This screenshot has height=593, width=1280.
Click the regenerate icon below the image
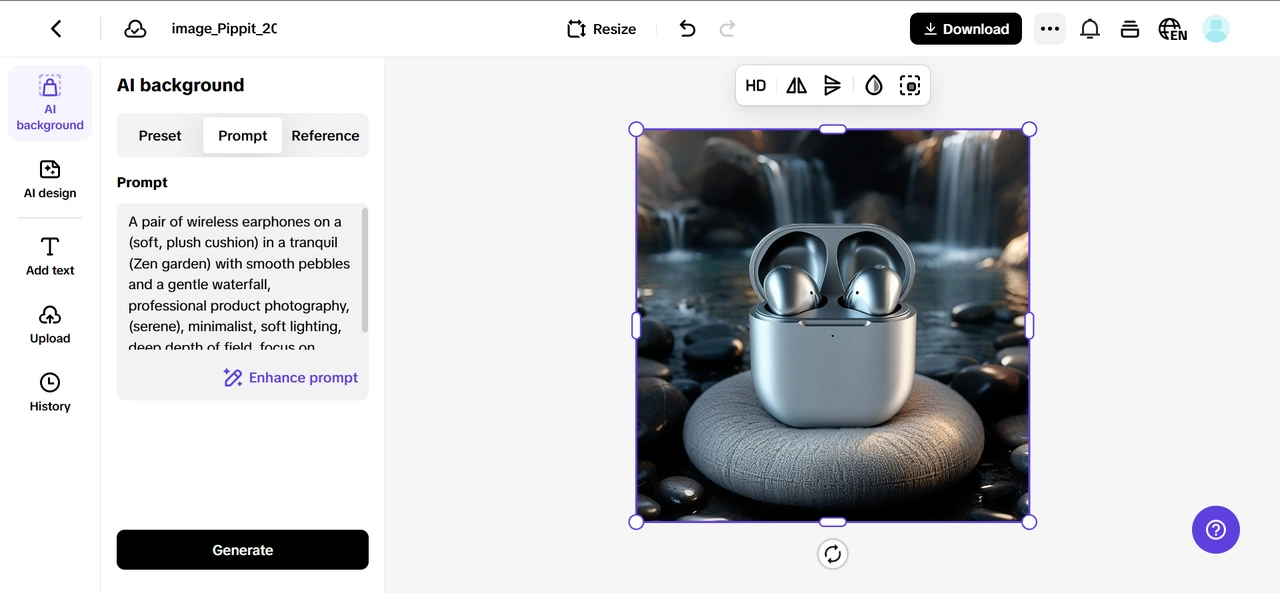tap(832, 554)
